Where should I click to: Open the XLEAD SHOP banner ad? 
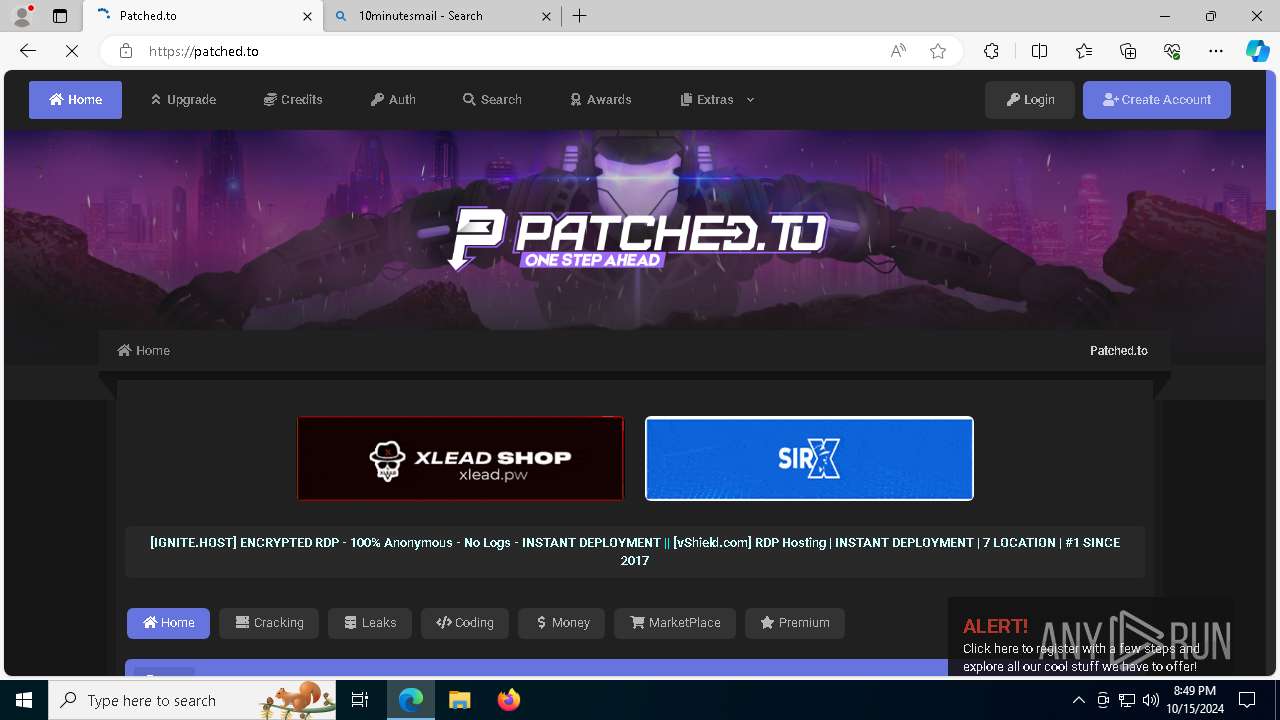pos(460,458)
